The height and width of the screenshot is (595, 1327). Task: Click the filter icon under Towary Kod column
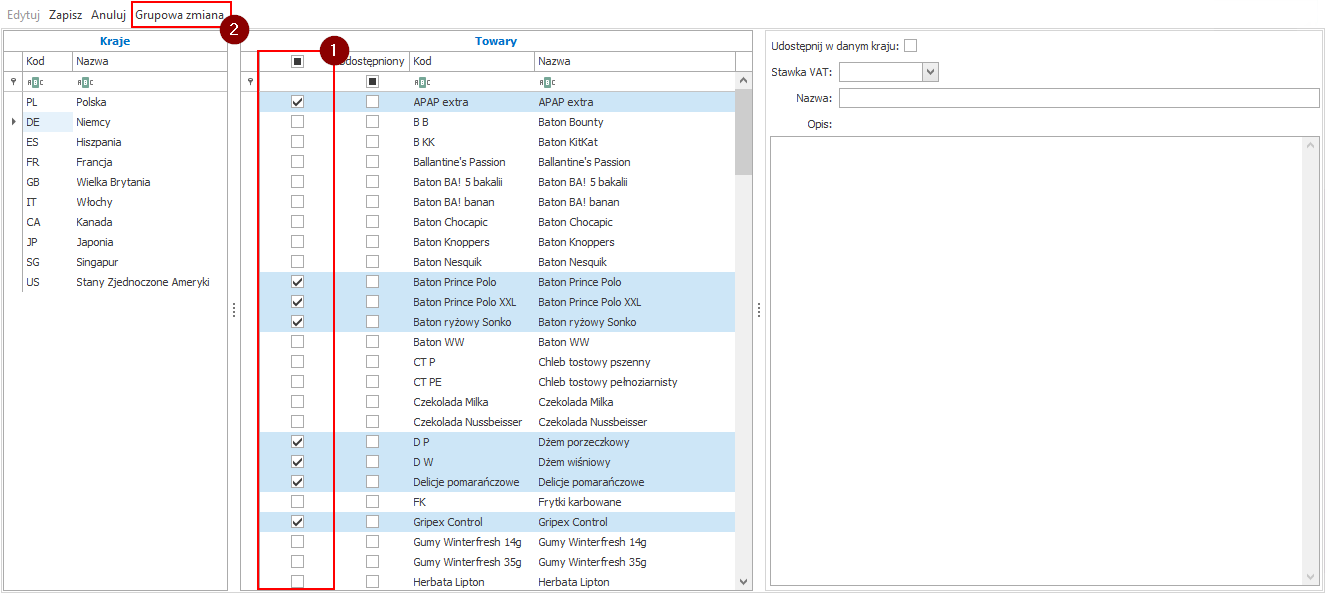tap(421, 82)
